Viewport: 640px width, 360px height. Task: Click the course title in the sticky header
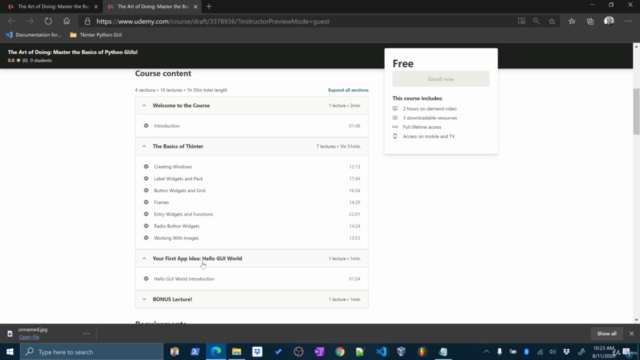tap(73, 52)
